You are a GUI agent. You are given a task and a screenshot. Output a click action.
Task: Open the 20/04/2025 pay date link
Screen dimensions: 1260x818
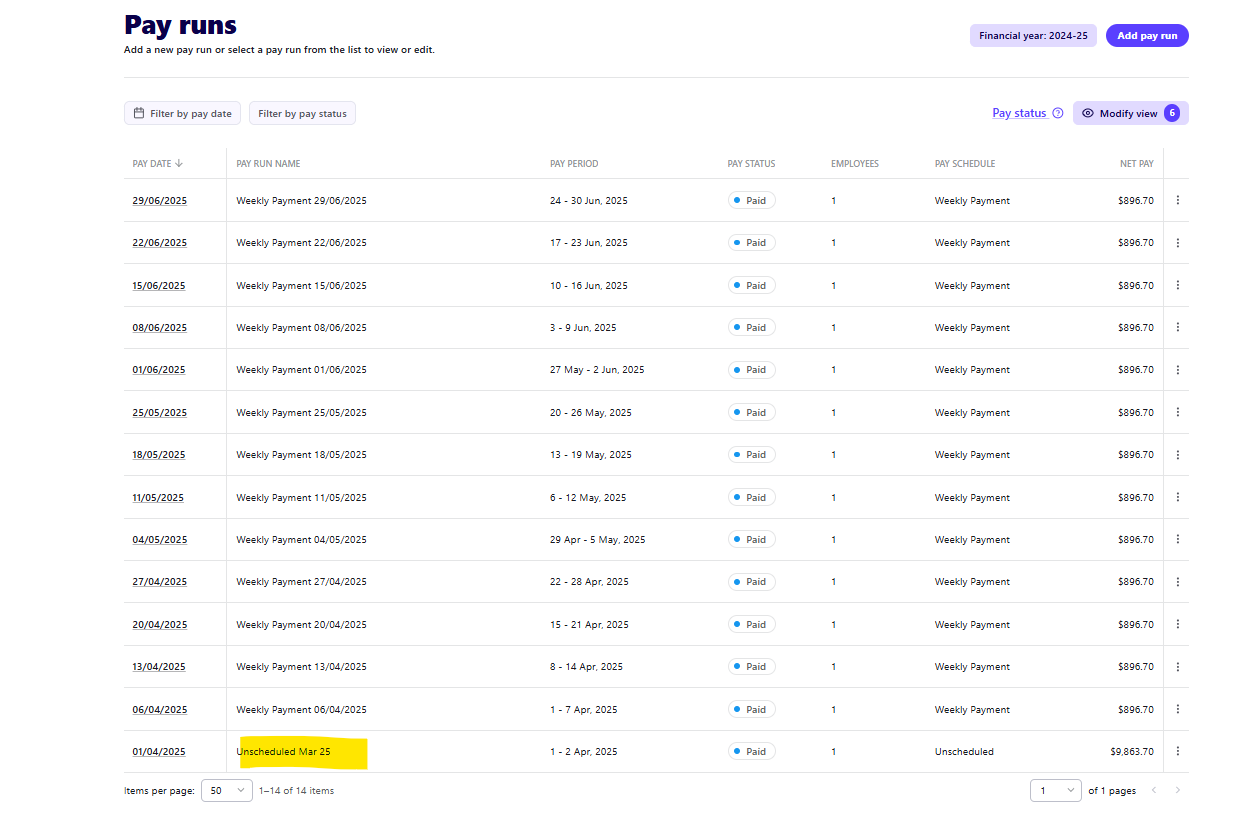159,624
